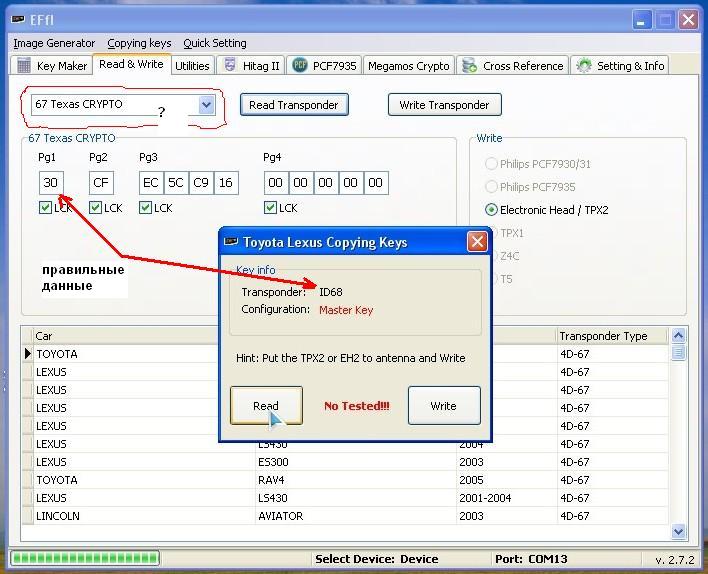Click the Pg2 field containing CF

[101, 182]
